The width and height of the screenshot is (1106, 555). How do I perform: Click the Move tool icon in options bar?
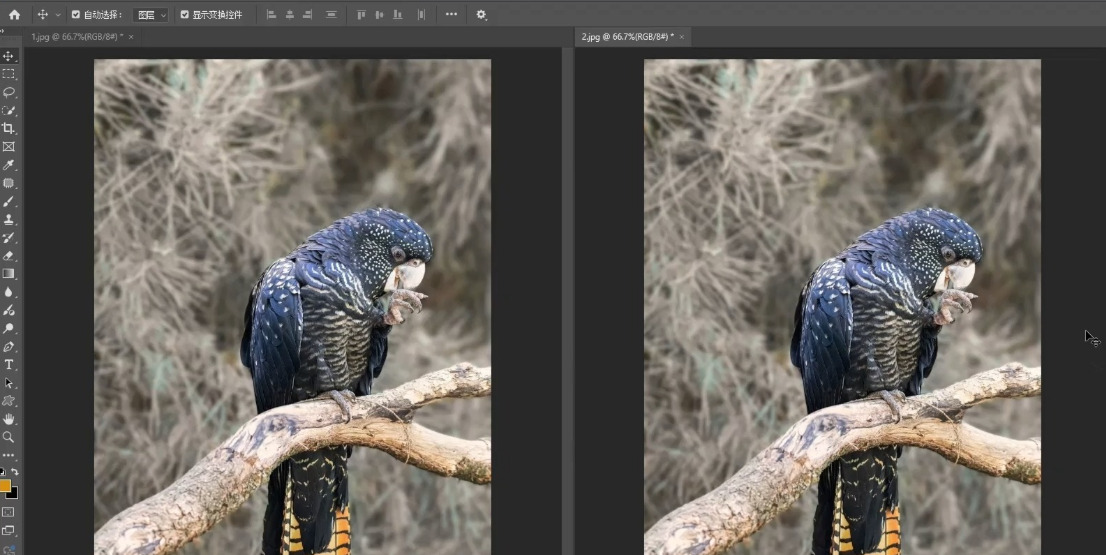(x=42, y=14)
